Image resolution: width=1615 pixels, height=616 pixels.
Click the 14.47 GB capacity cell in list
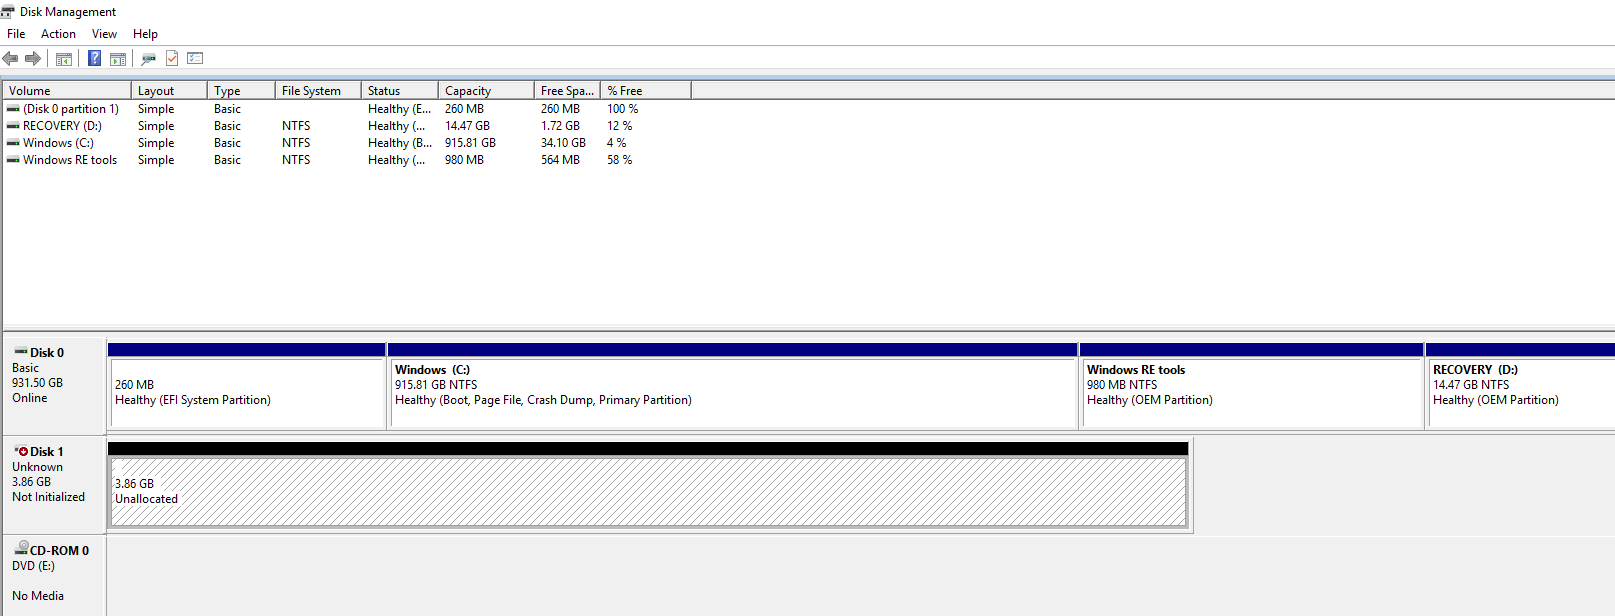coord(467,126)
